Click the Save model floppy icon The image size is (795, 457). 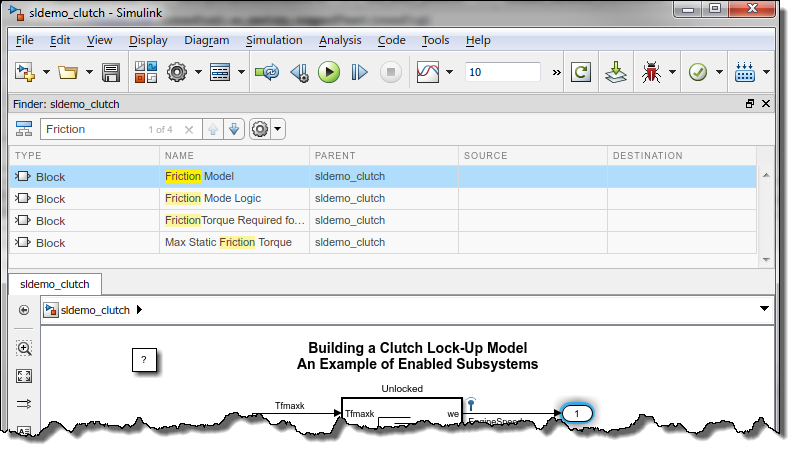click(111, 72)
